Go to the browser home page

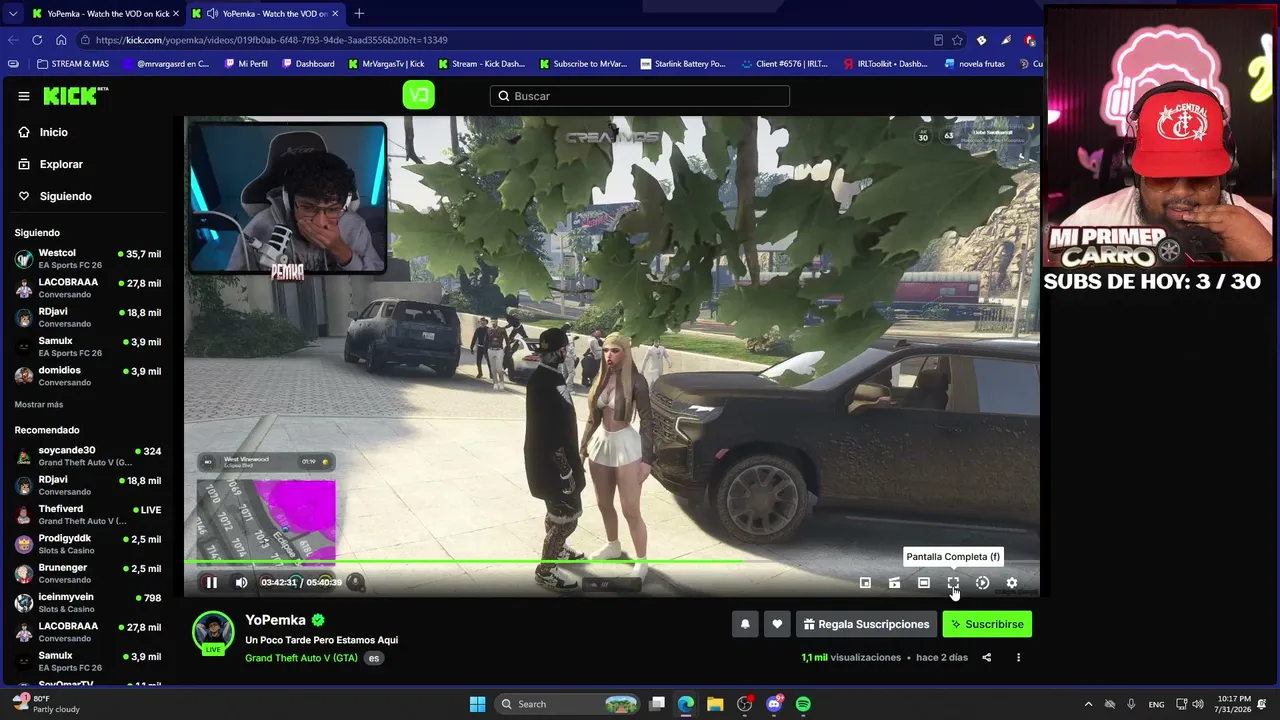coord(61,40)
